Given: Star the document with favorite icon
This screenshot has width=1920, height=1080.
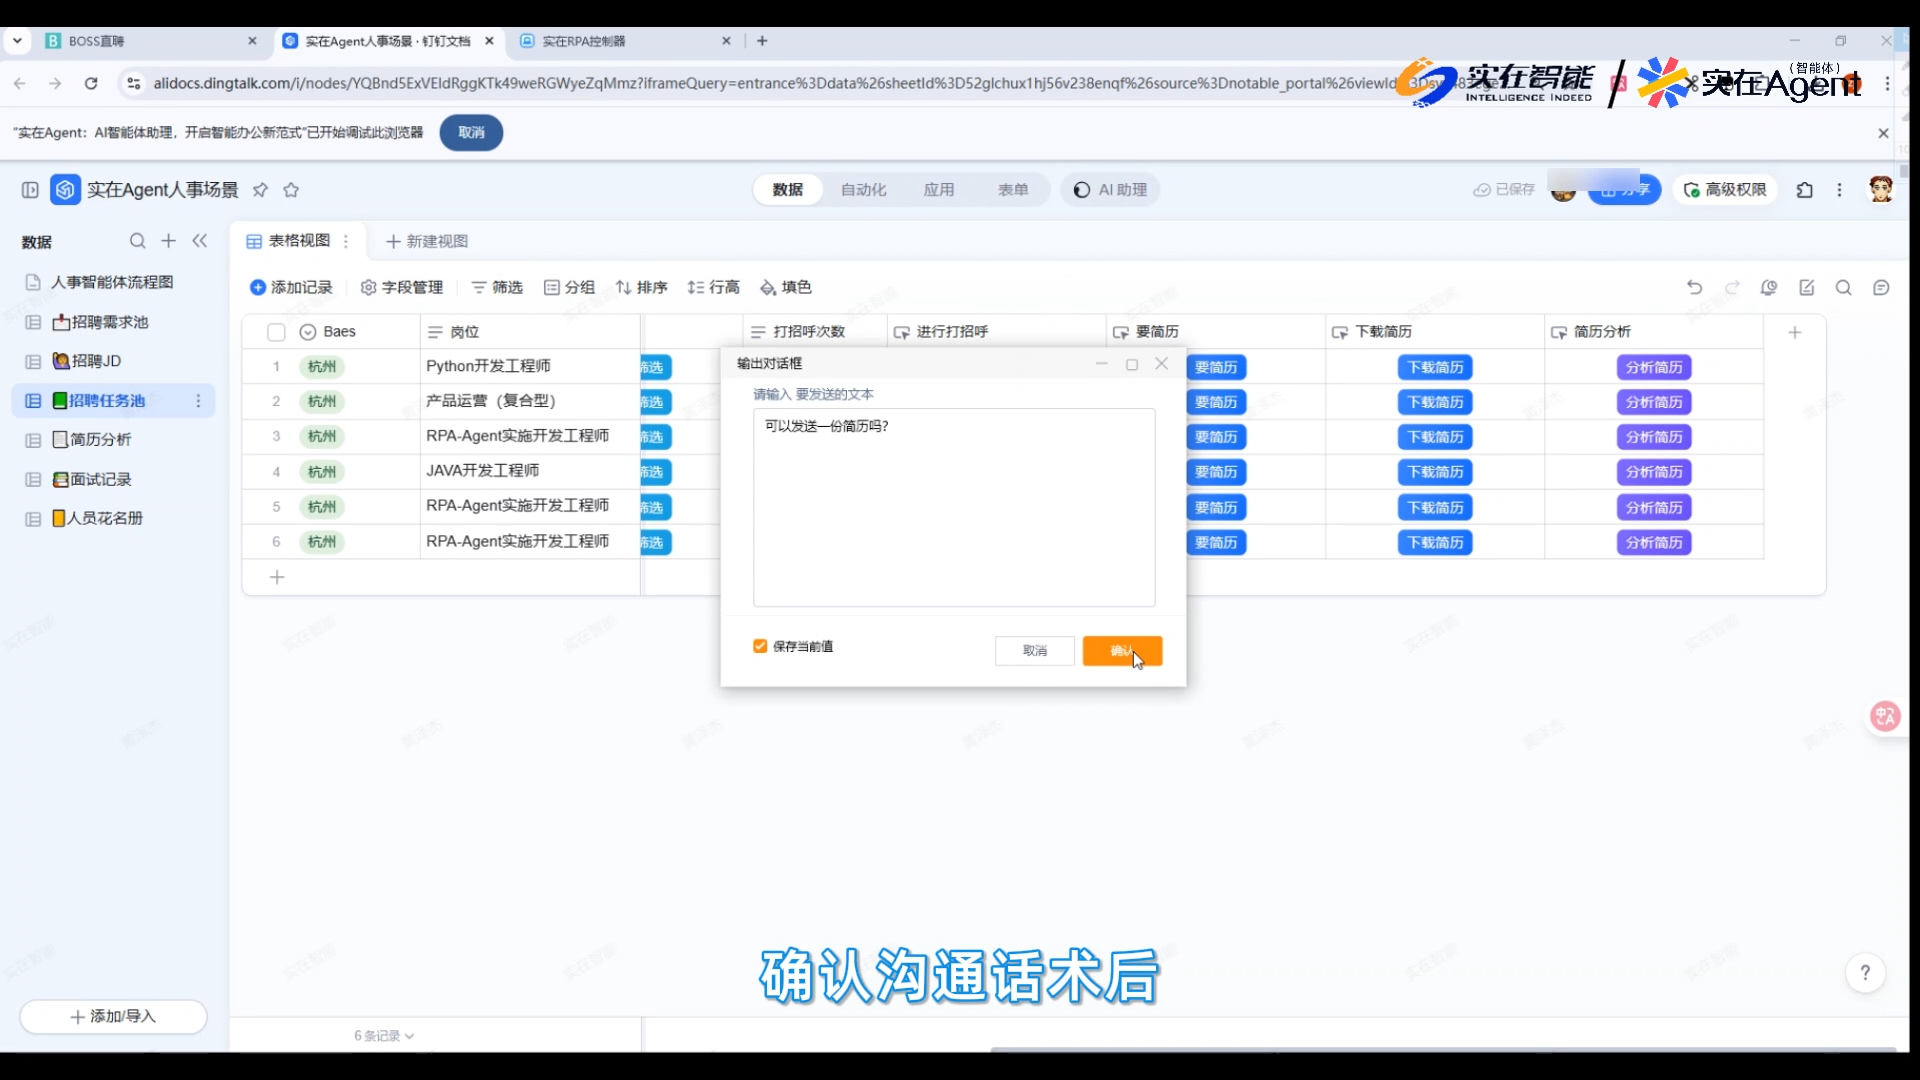Looking at the screenshot, I should [291, 190].
